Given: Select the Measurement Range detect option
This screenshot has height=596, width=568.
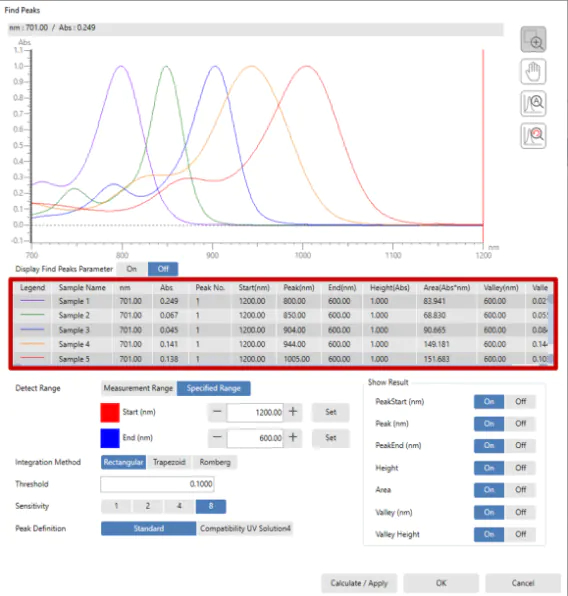Looking at the screenshot, I should click(x=138, y=388).
